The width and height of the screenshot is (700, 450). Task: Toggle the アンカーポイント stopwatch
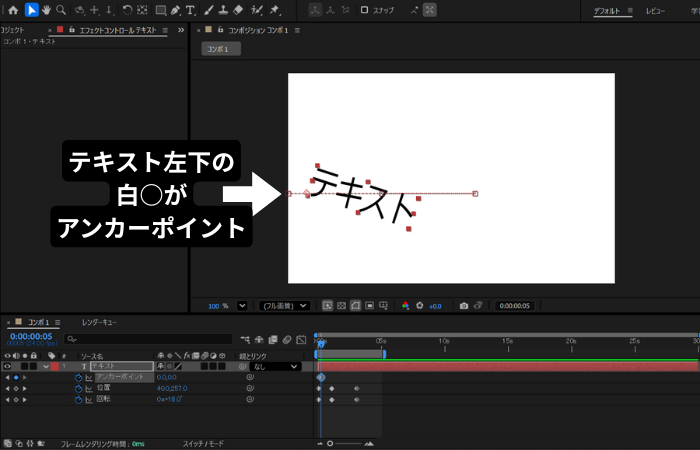(x=79, y=378)
